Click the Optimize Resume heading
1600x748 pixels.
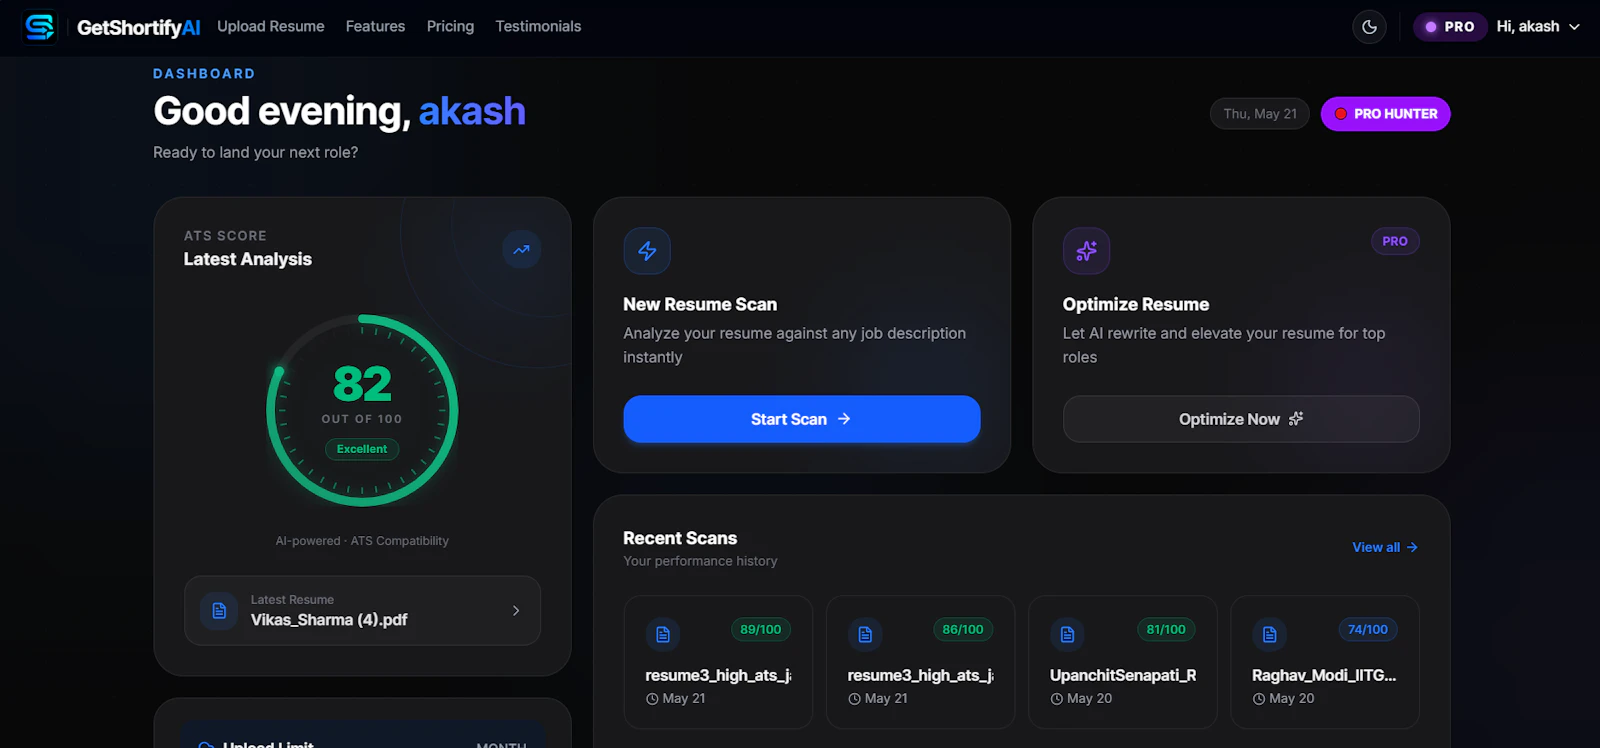click(x=1136, y=304)
